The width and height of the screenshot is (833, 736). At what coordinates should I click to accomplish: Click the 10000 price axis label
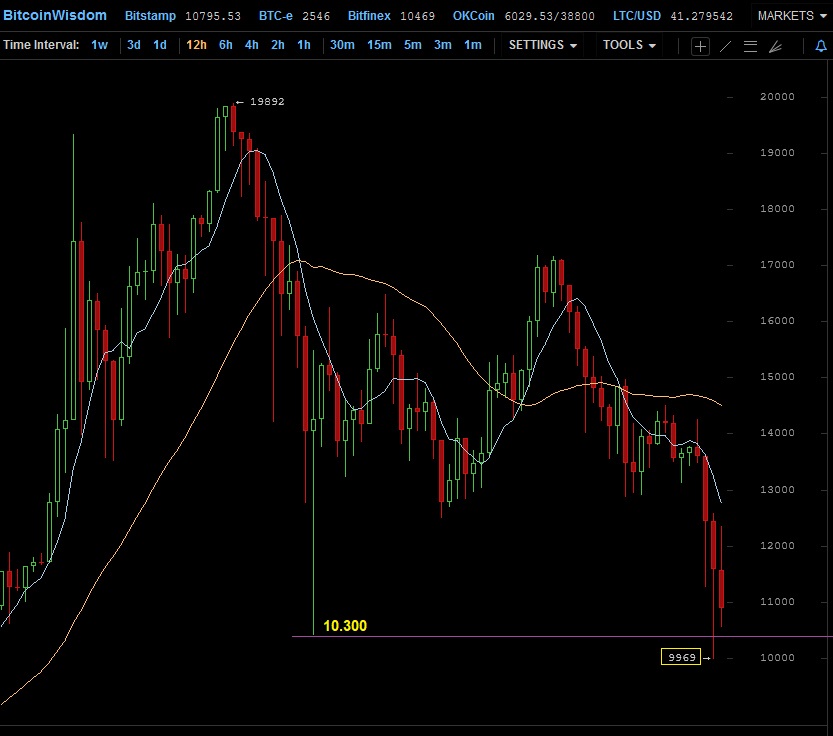(x=777, y=657)
